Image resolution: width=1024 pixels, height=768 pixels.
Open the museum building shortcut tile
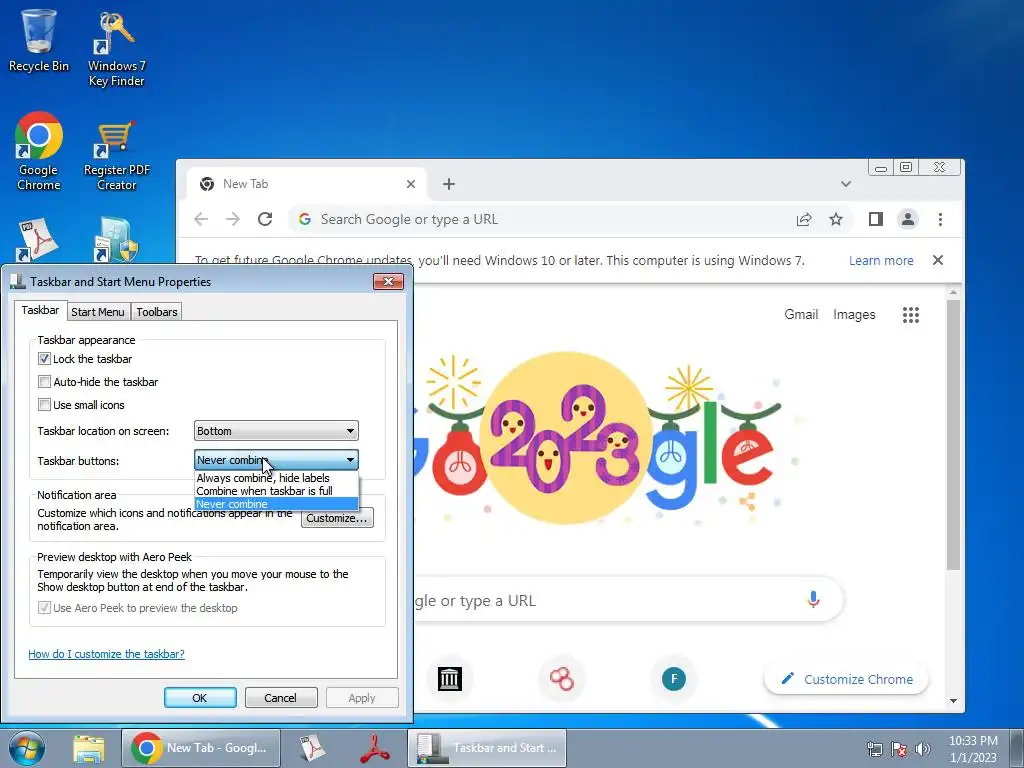point(449,679)
